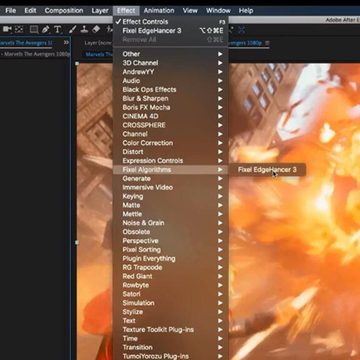This screenshot has width=360, height=360.
Task: Open the Rowbyte category
Action: [170, 285]
